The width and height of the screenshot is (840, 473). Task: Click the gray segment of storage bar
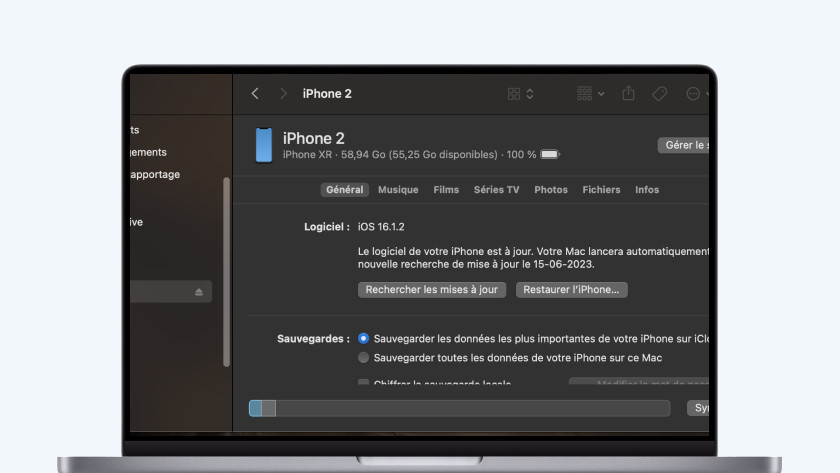(269, 408)
